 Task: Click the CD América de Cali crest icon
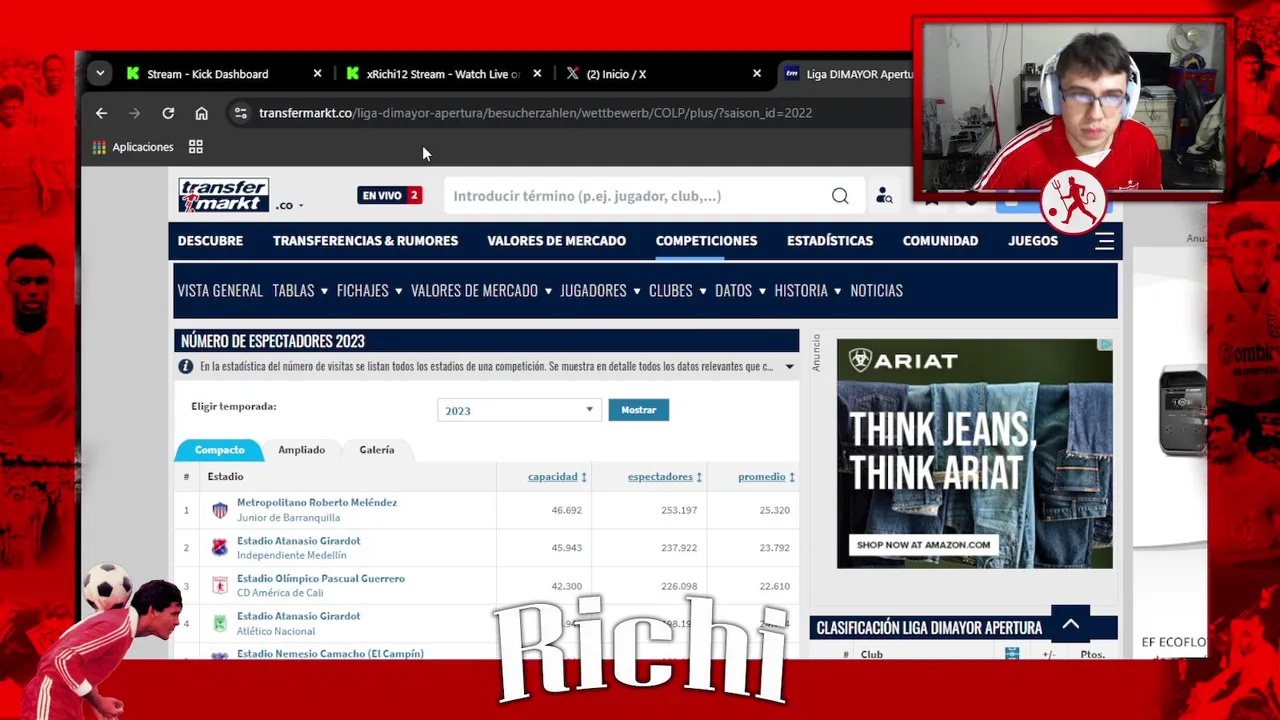(x=220, y=586)
